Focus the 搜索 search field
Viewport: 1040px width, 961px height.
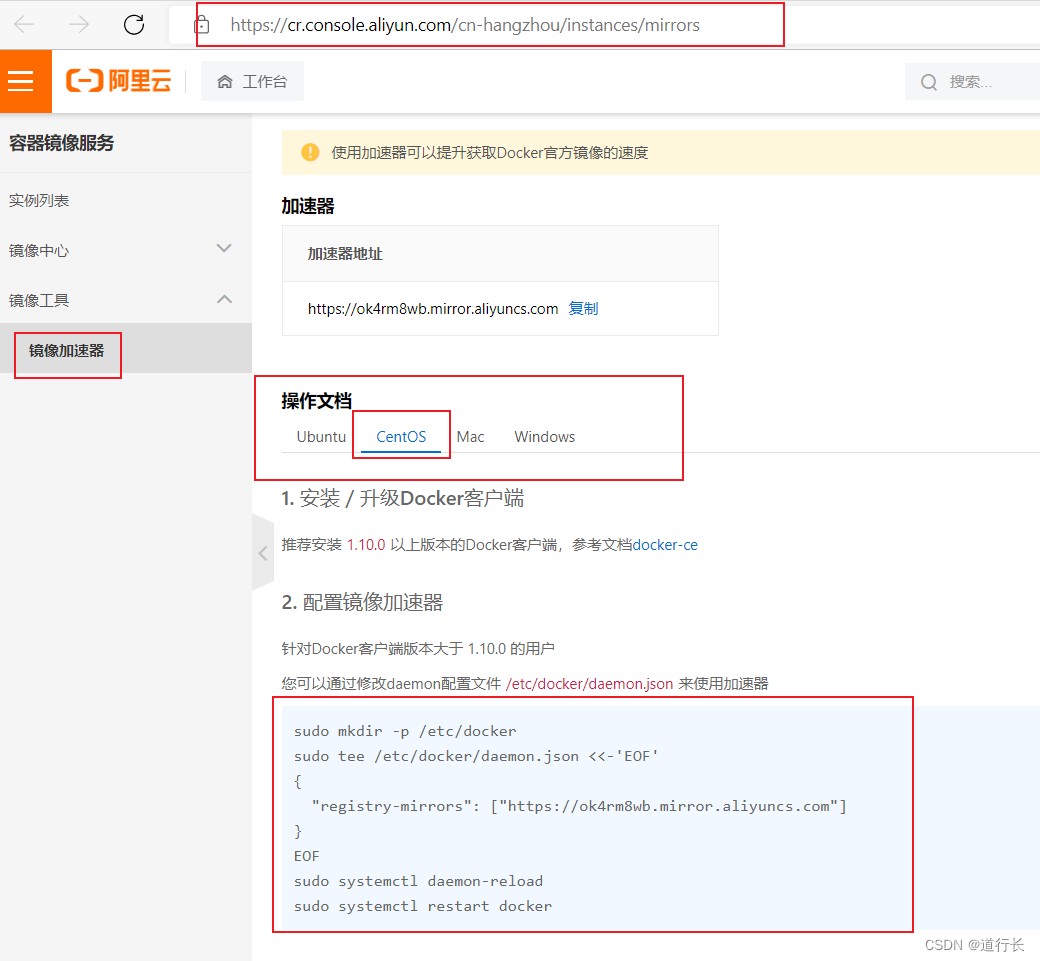coord(972,82)
